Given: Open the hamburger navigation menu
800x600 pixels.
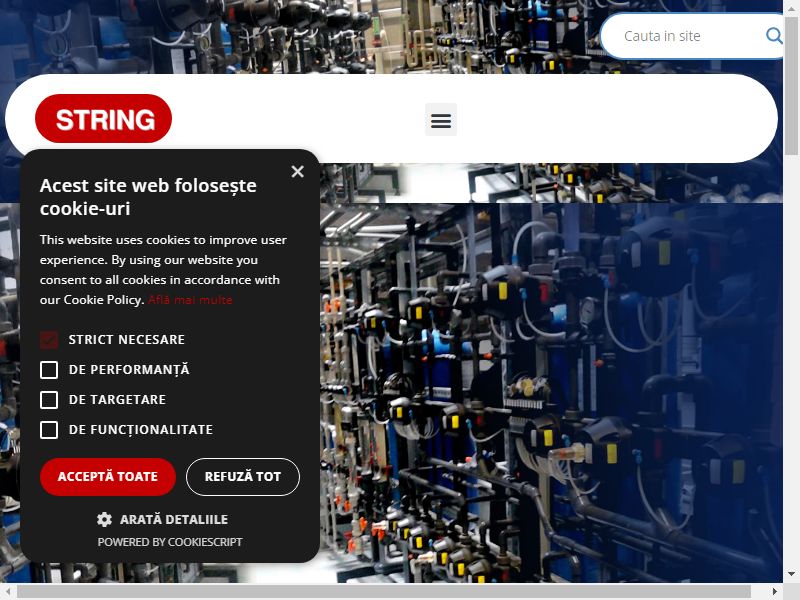Looking at the screenshot, I should pyautogui.click(x=441, y=120).
